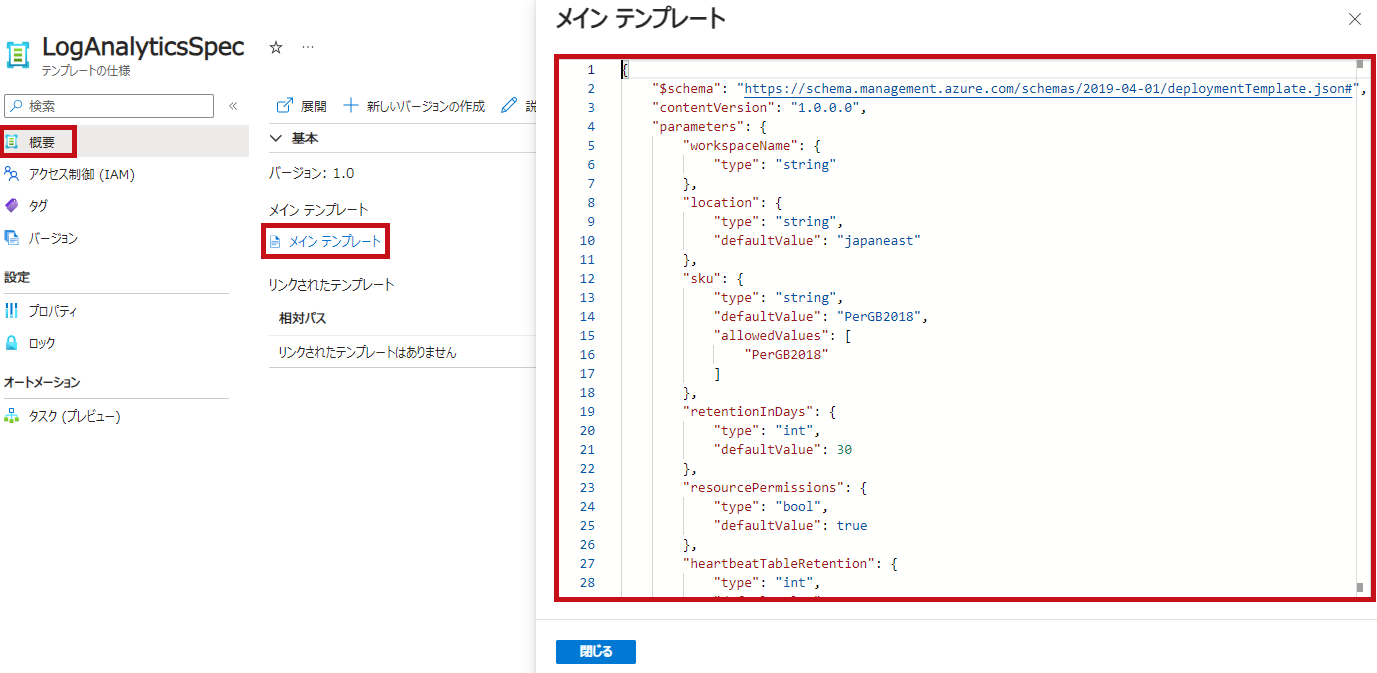
Task: Click the 相対パス column header
Action: click(x=302, y=318)
